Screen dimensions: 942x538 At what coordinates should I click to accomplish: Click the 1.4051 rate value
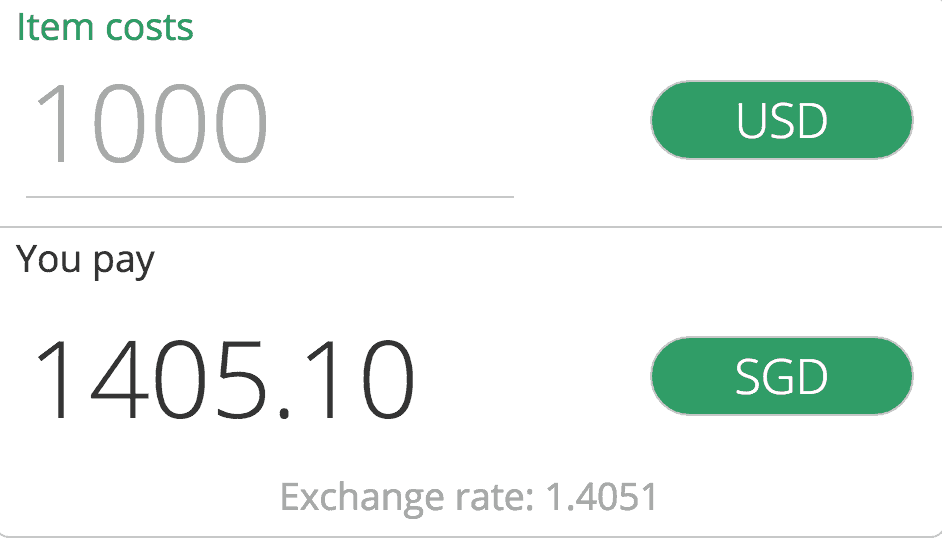601,497
